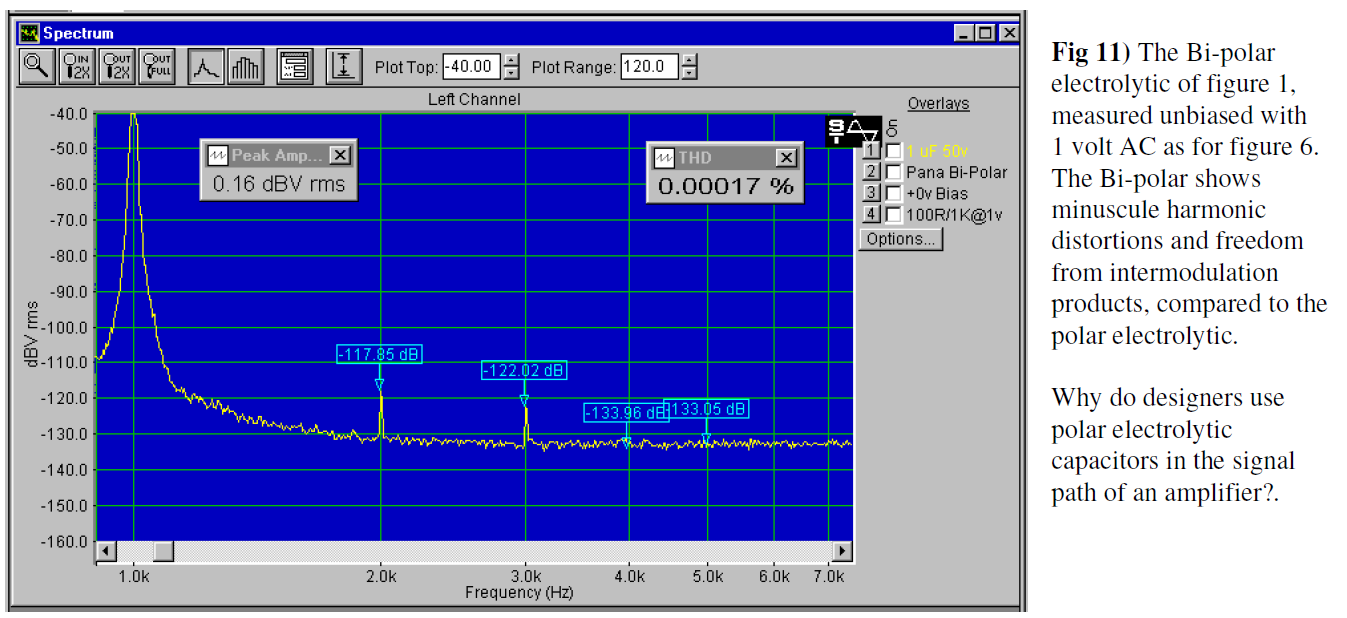The height and width of the screenshot is (618, 1347).
Task: Click the 0.16 dBV rms readout
Action: pyautogui.click(x=278, y=184)
